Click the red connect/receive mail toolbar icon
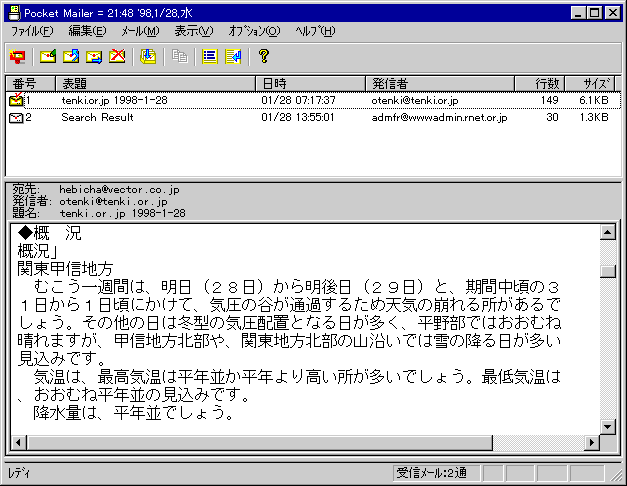Image resolution: width=627 pixels, height=486 pixels. point(17,56)
